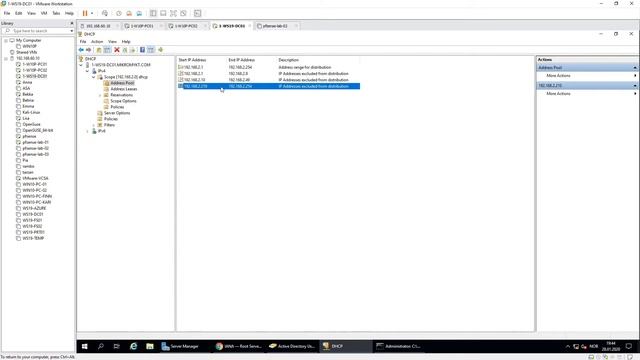This screenshot has height=360, width=640.
Task: Click the Task View taskbar icon
Action: click(x=117, y=346)
